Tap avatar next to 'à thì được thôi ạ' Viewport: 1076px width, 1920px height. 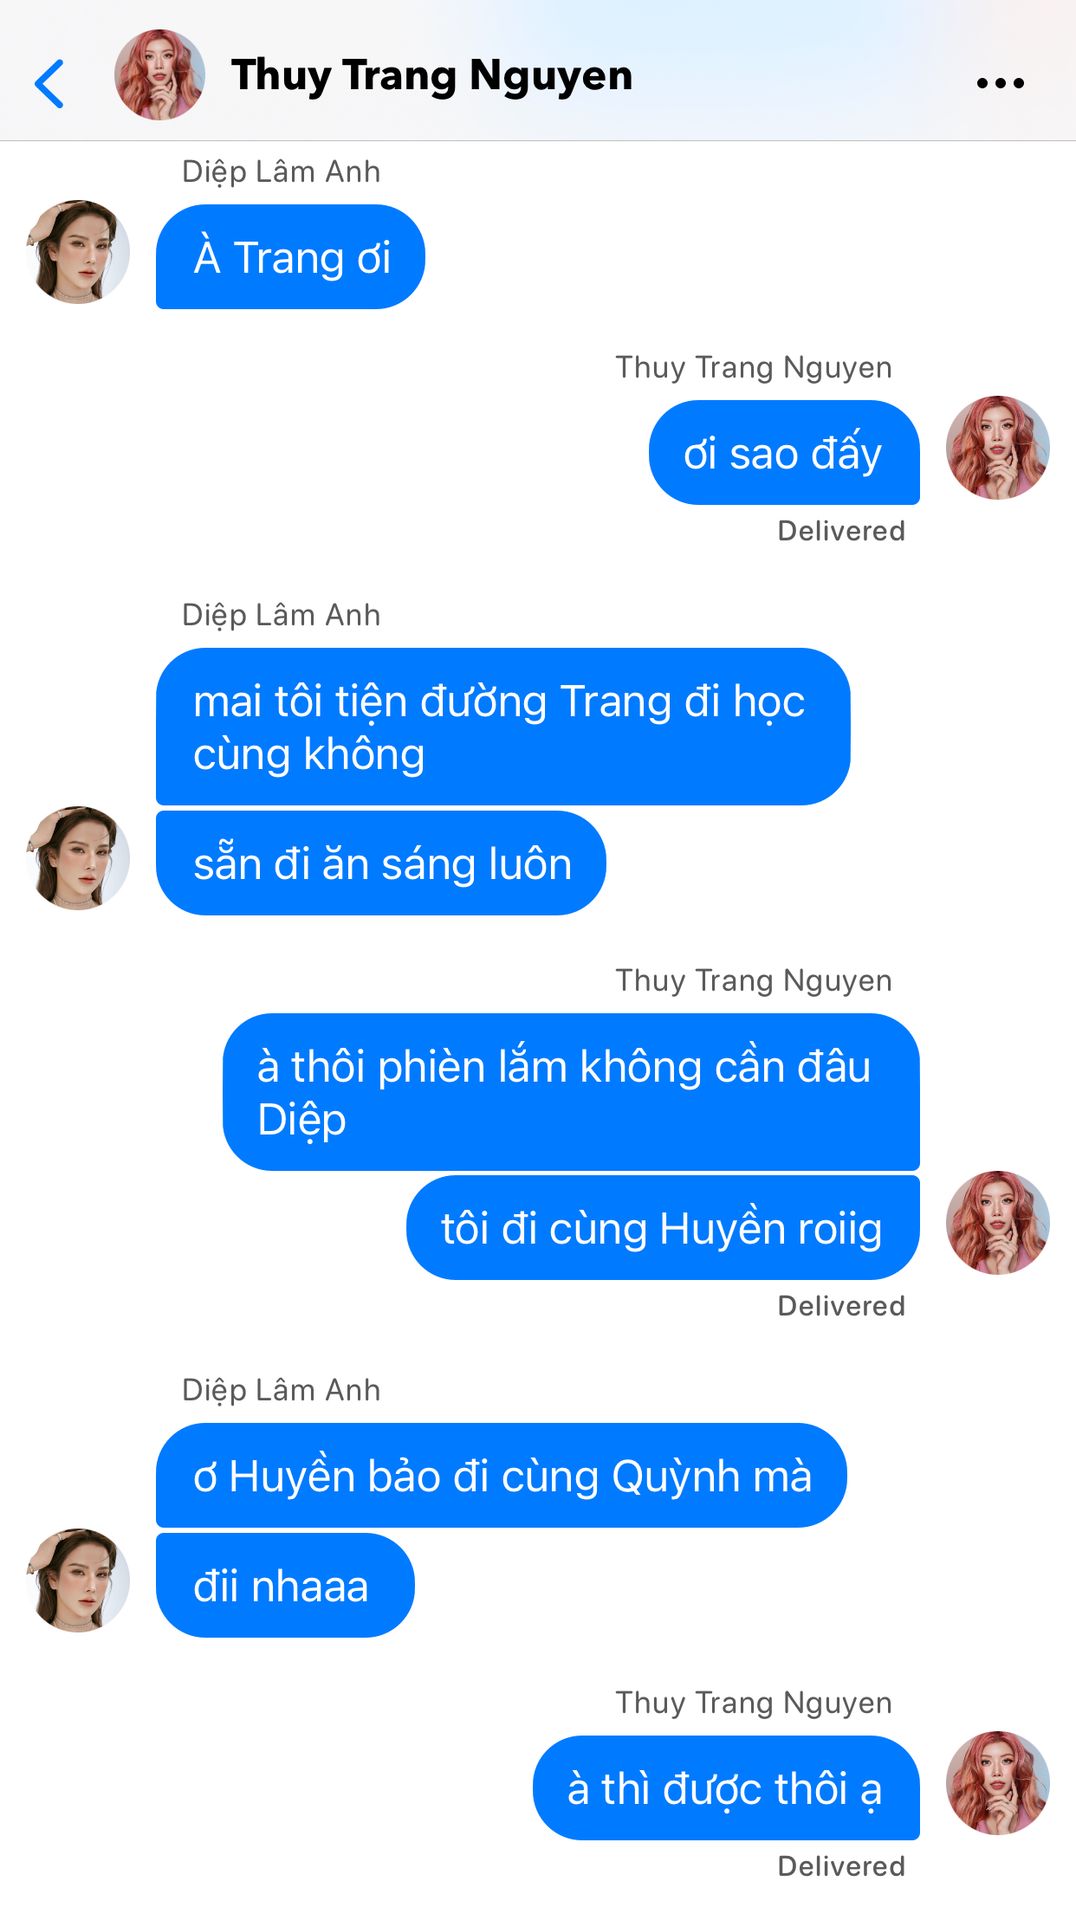click(998, 1783)
